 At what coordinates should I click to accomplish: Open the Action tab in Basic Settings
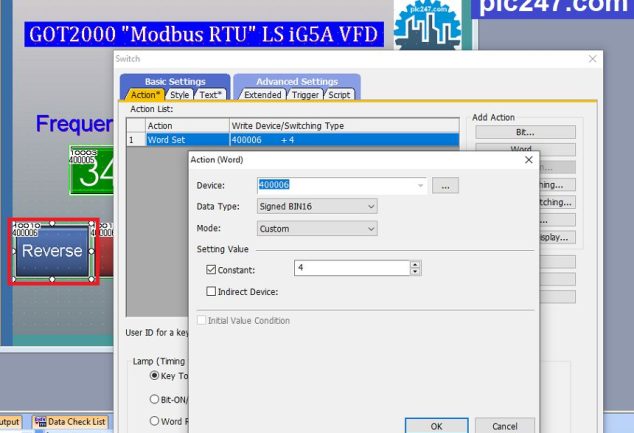tap(145, 95)
